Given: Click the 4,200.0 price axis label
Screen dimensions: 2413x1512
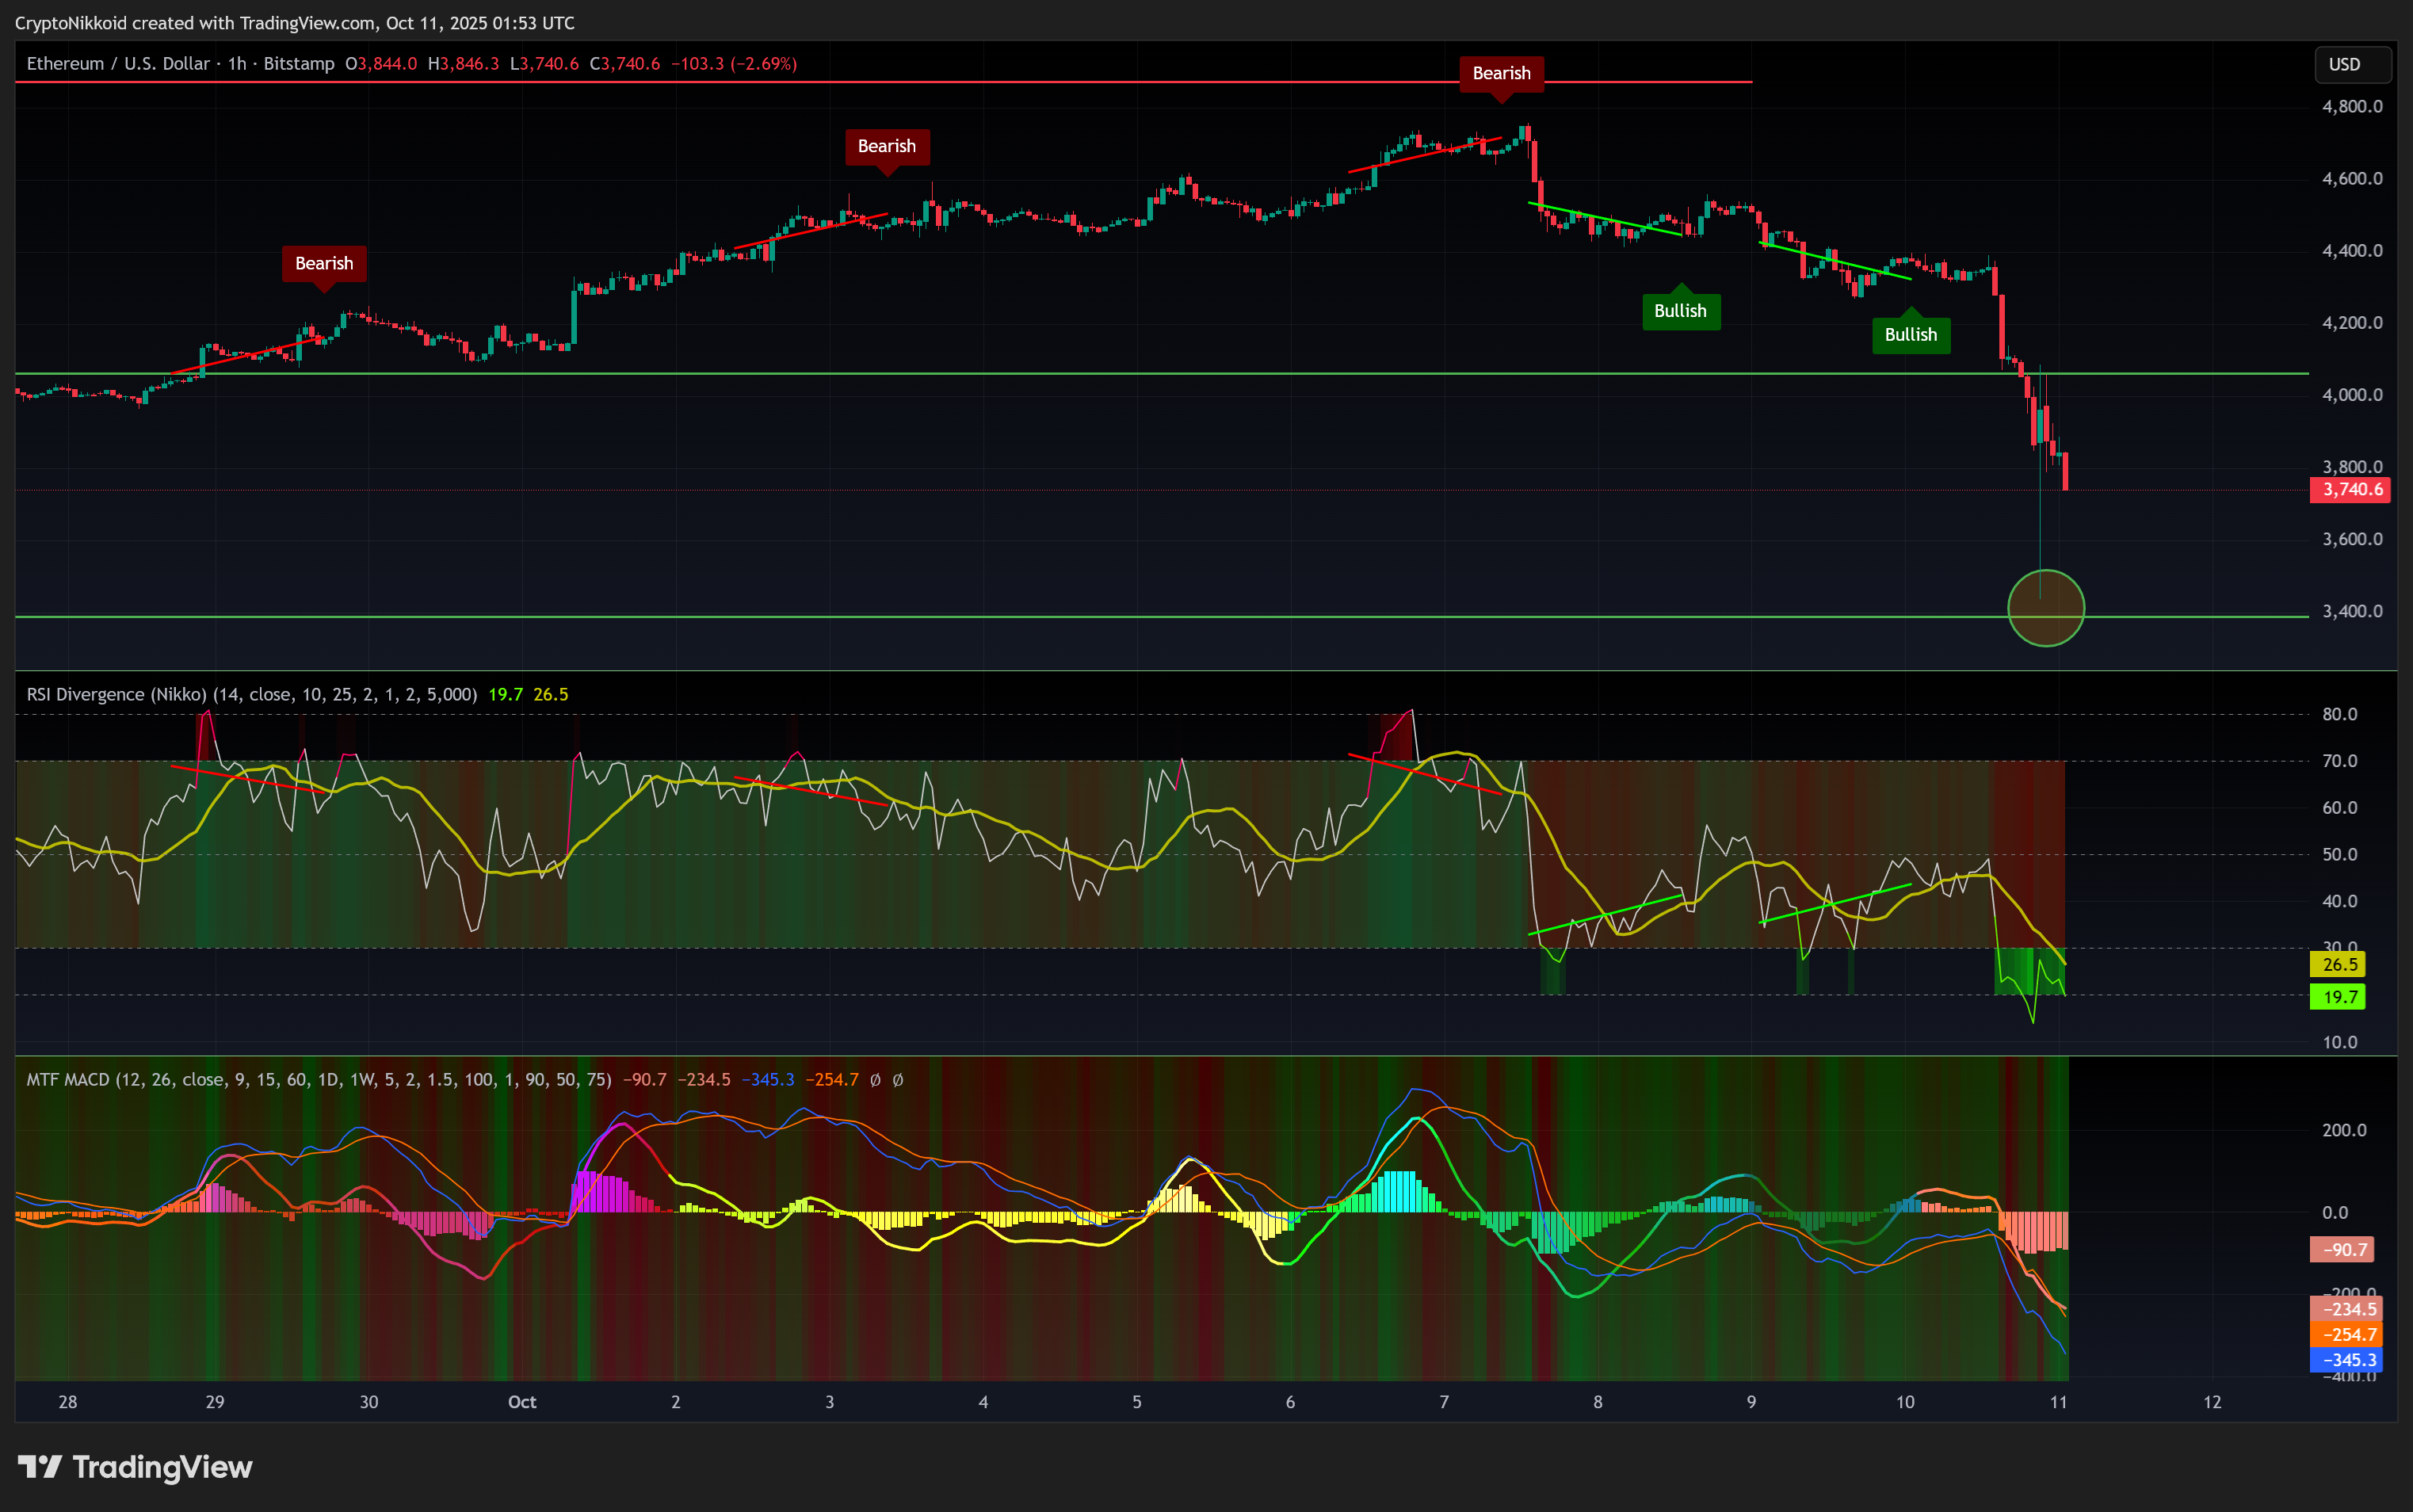Looking at the screenshot, I should point(2352,323).
